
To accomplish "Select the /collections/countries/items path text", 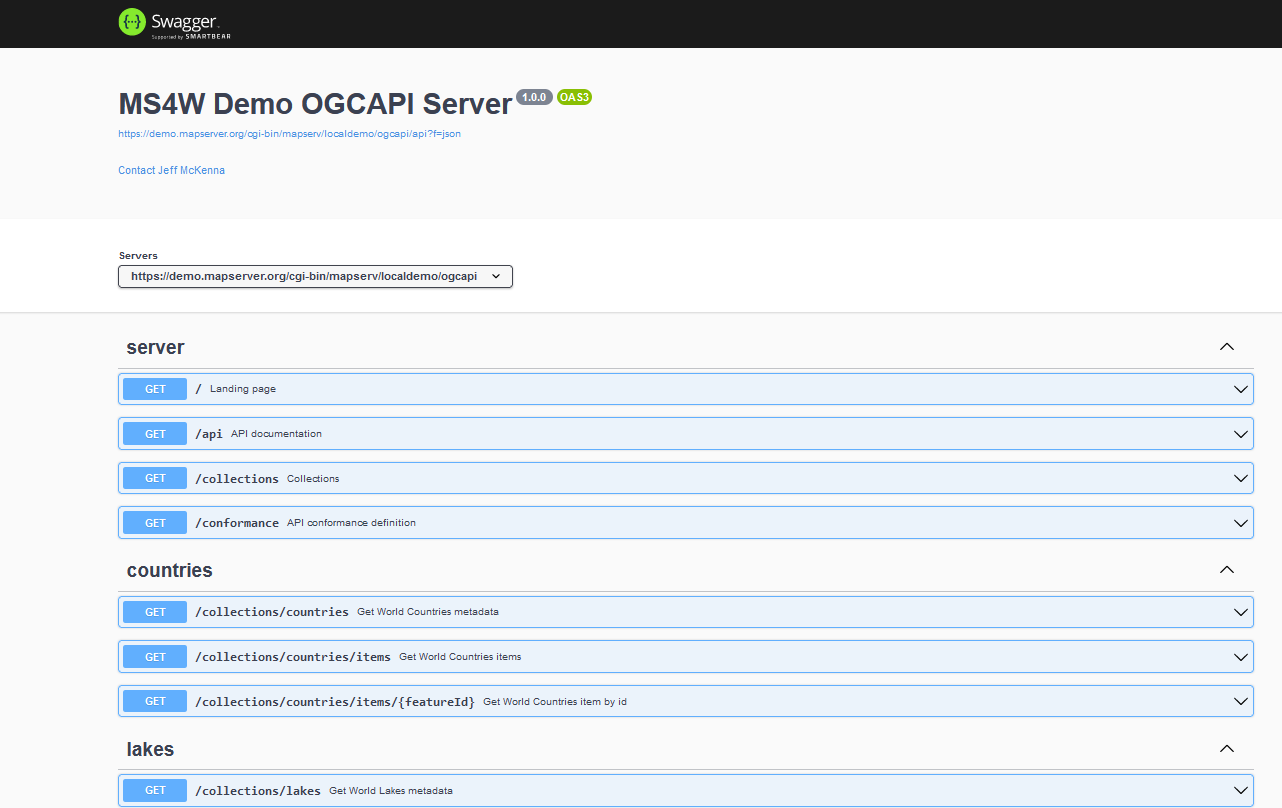I will click(x=293, y=657).
